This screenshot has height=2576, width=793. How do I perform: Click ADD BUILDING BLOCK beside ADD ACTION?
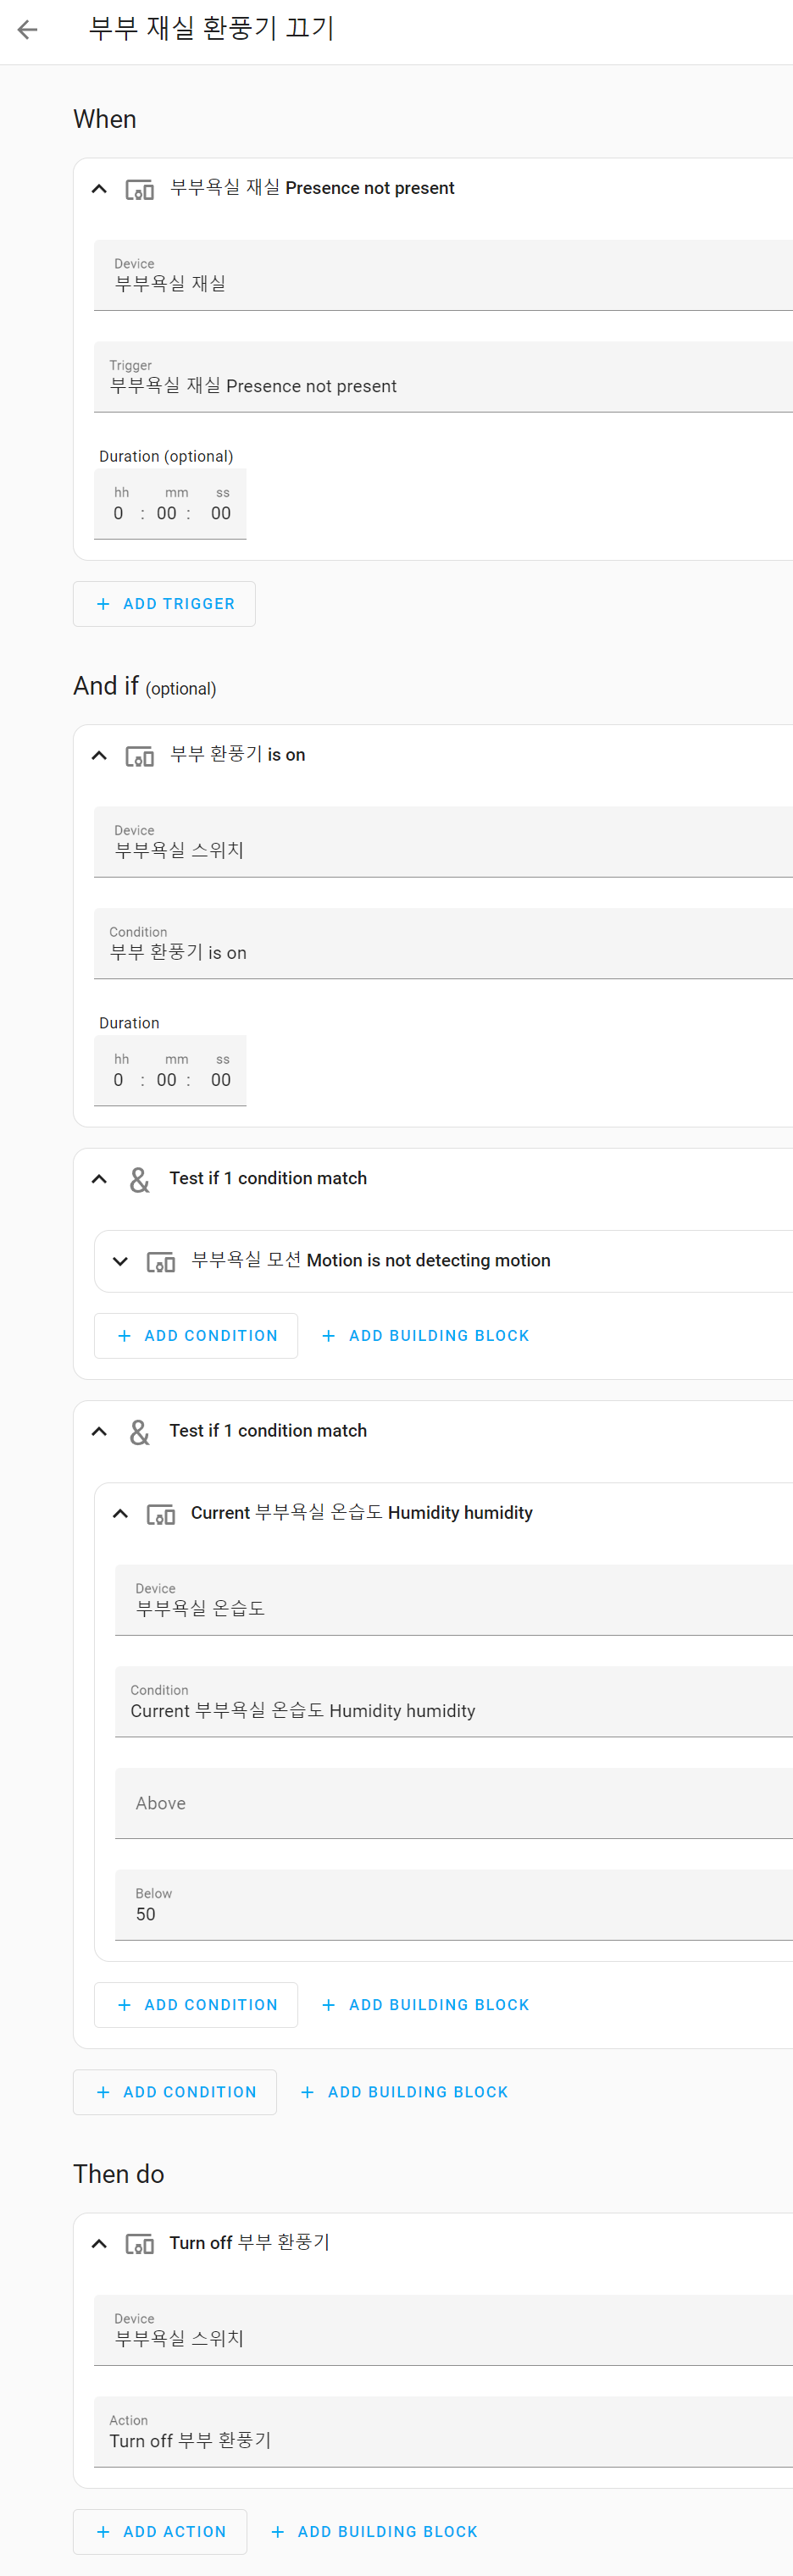[x=375, y=2532]
